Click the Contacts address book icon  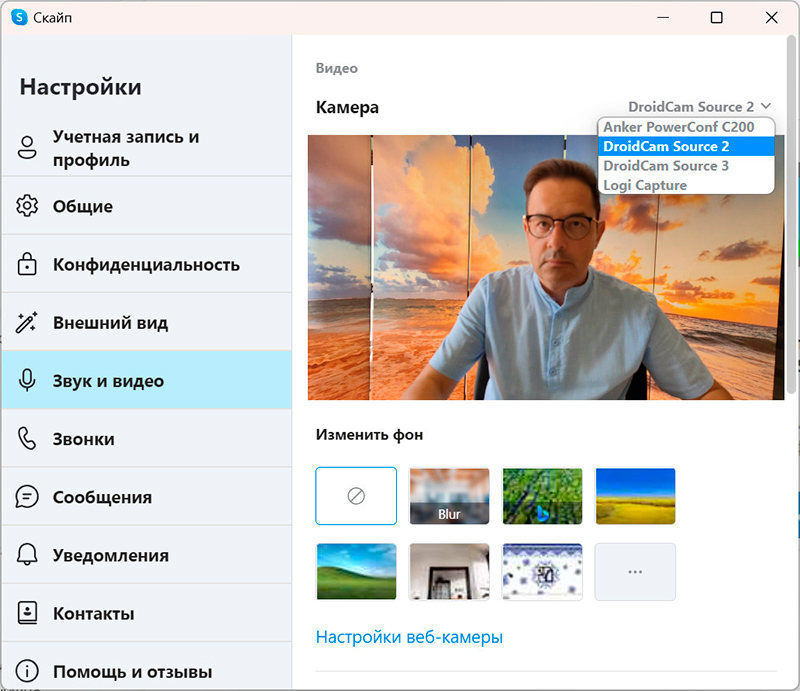[x=27, y=613]
